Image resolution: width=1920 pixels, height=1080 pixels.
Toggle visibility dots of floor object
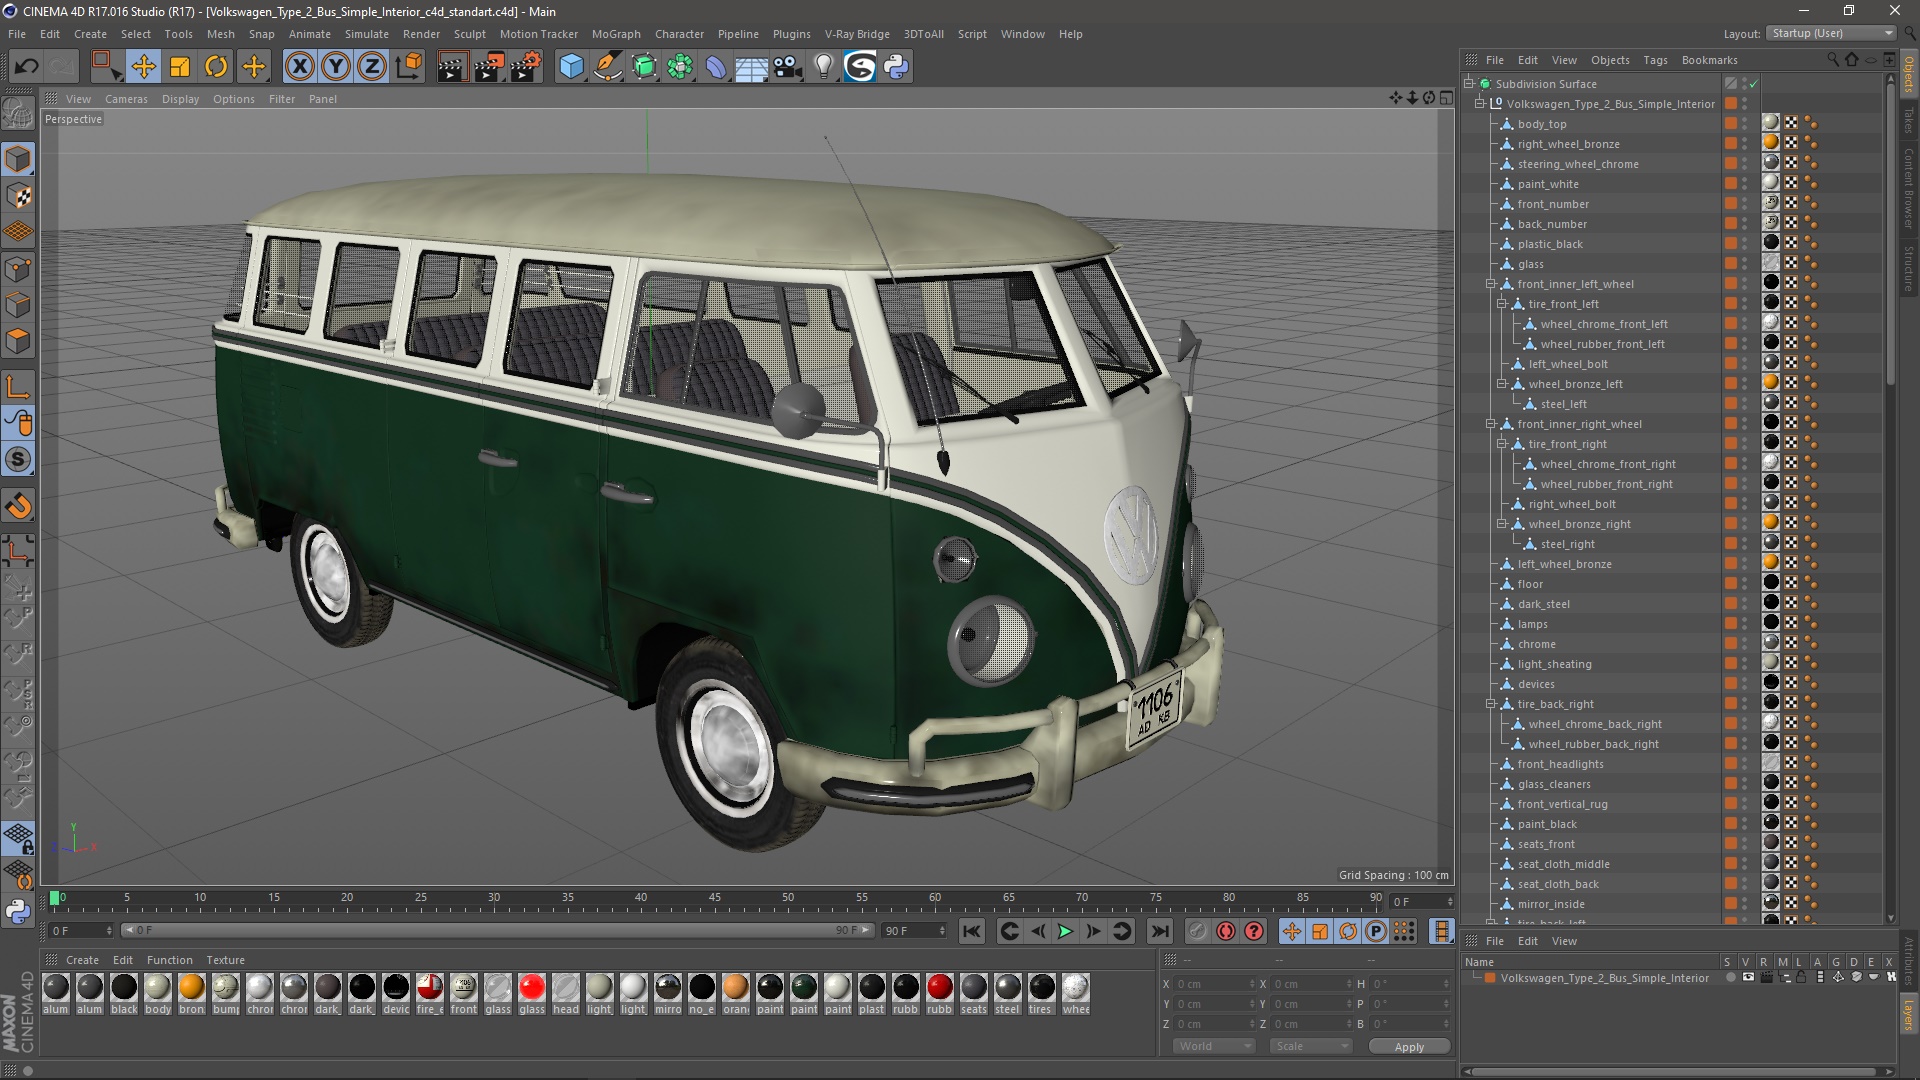tap(1745, 584)
